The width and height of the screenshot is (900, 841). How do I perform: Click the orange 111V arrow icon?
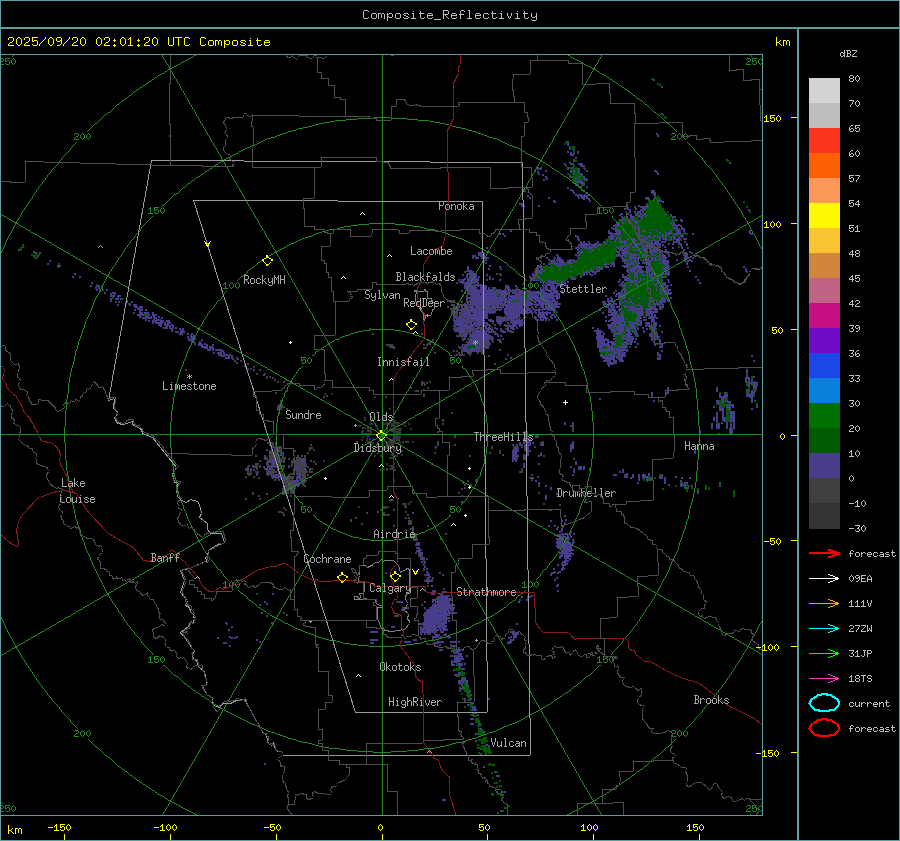[x=824, y=603]
